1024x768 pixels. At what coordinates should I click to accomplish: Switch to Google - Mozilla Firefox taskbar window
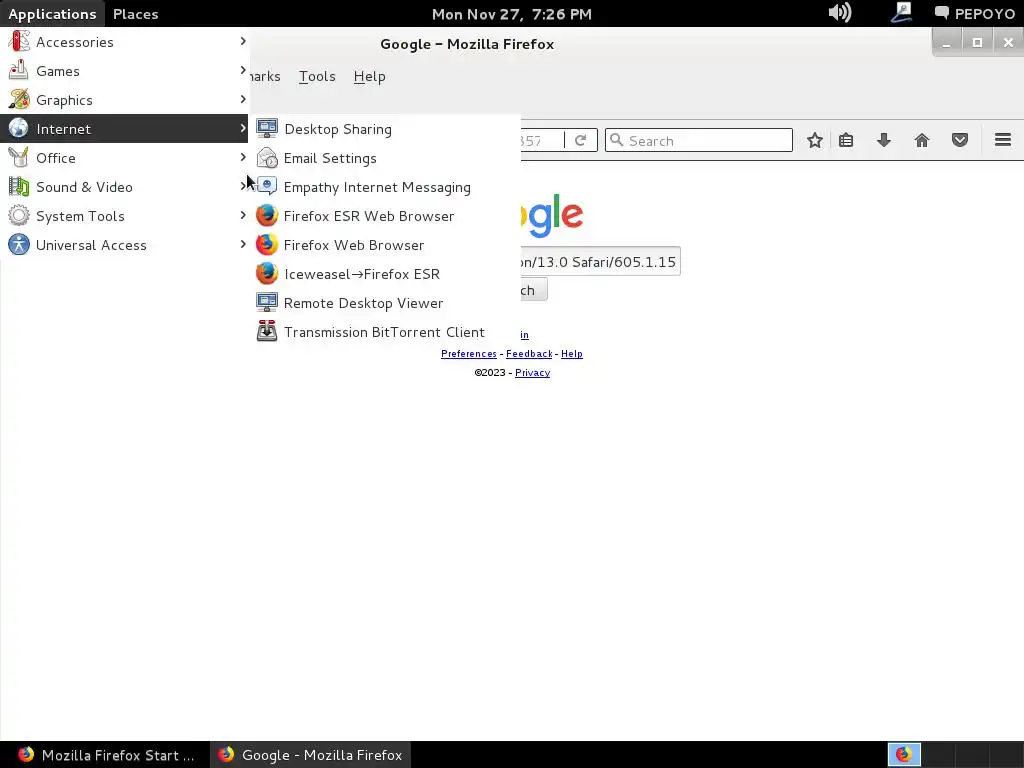311,755
